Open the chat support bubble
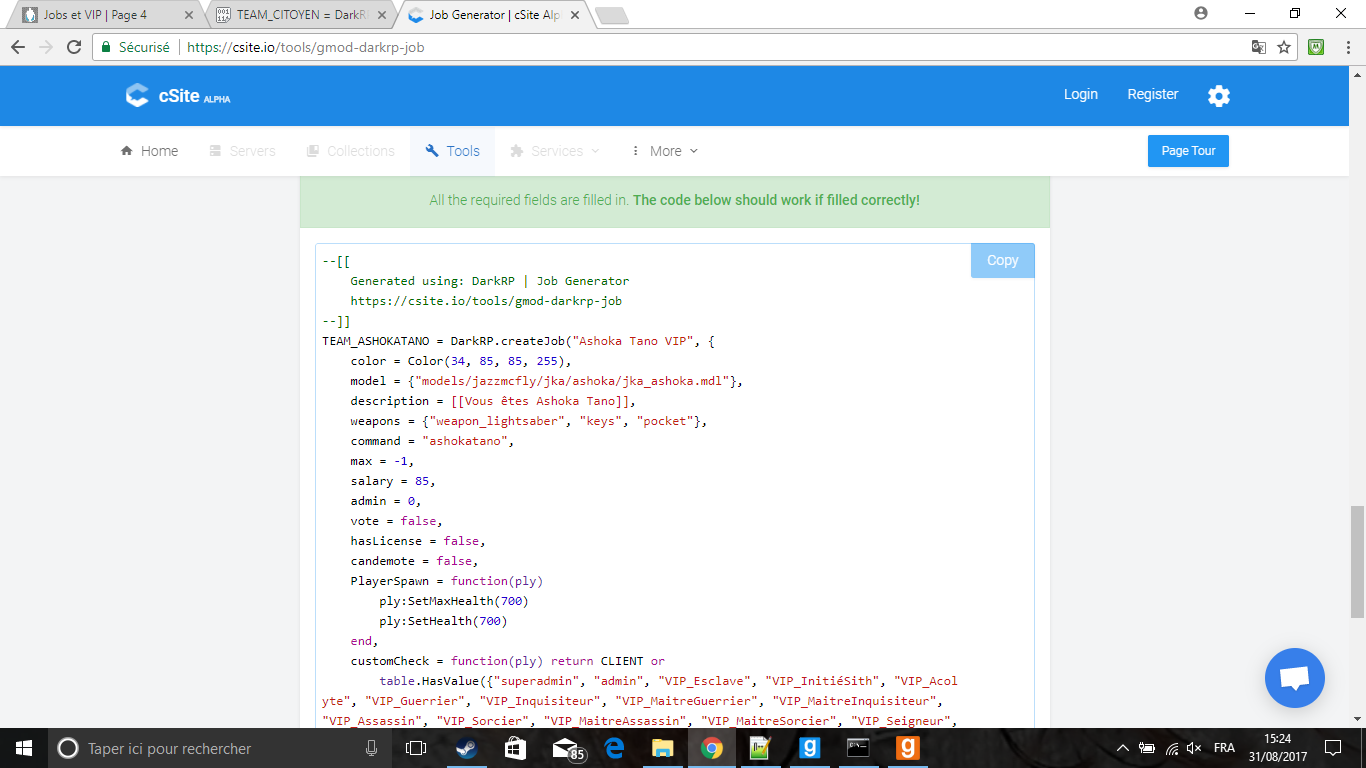The height and width of the screenshot is (768, 1366). point(1294,678)
